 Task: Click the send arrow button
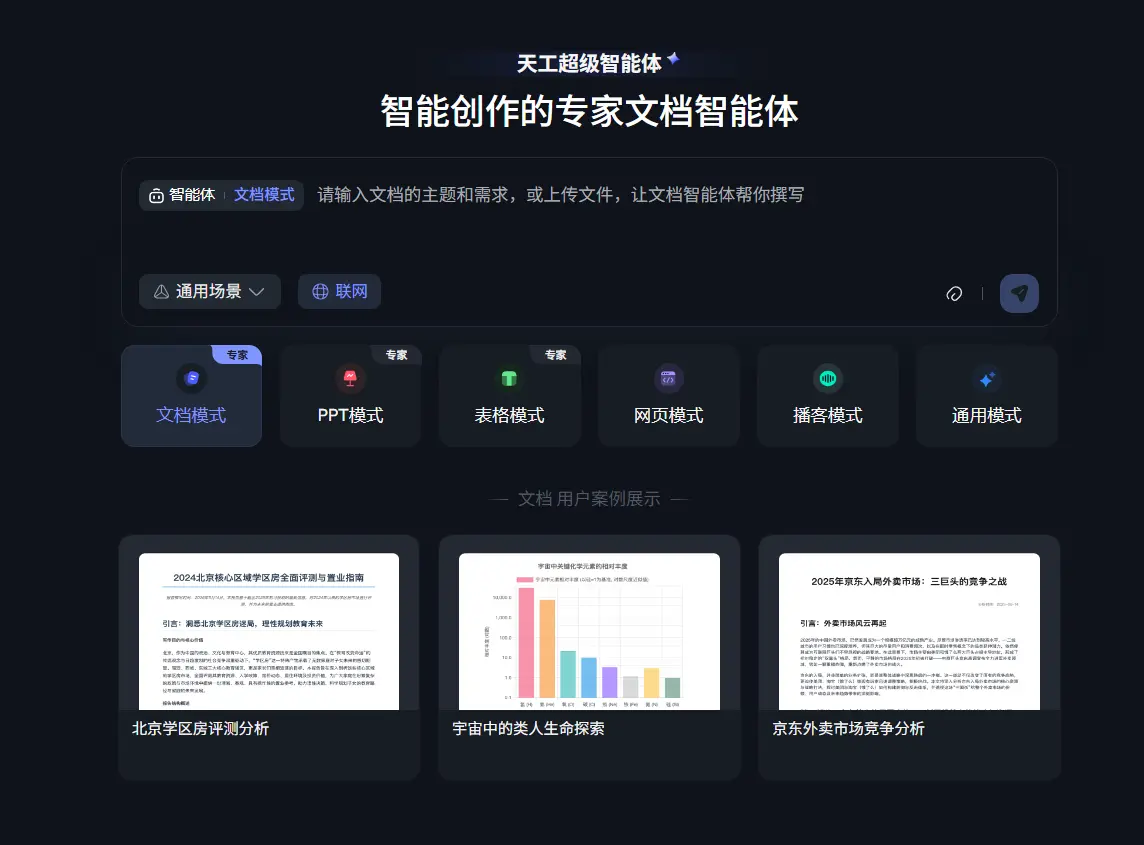click(1019, 293)
